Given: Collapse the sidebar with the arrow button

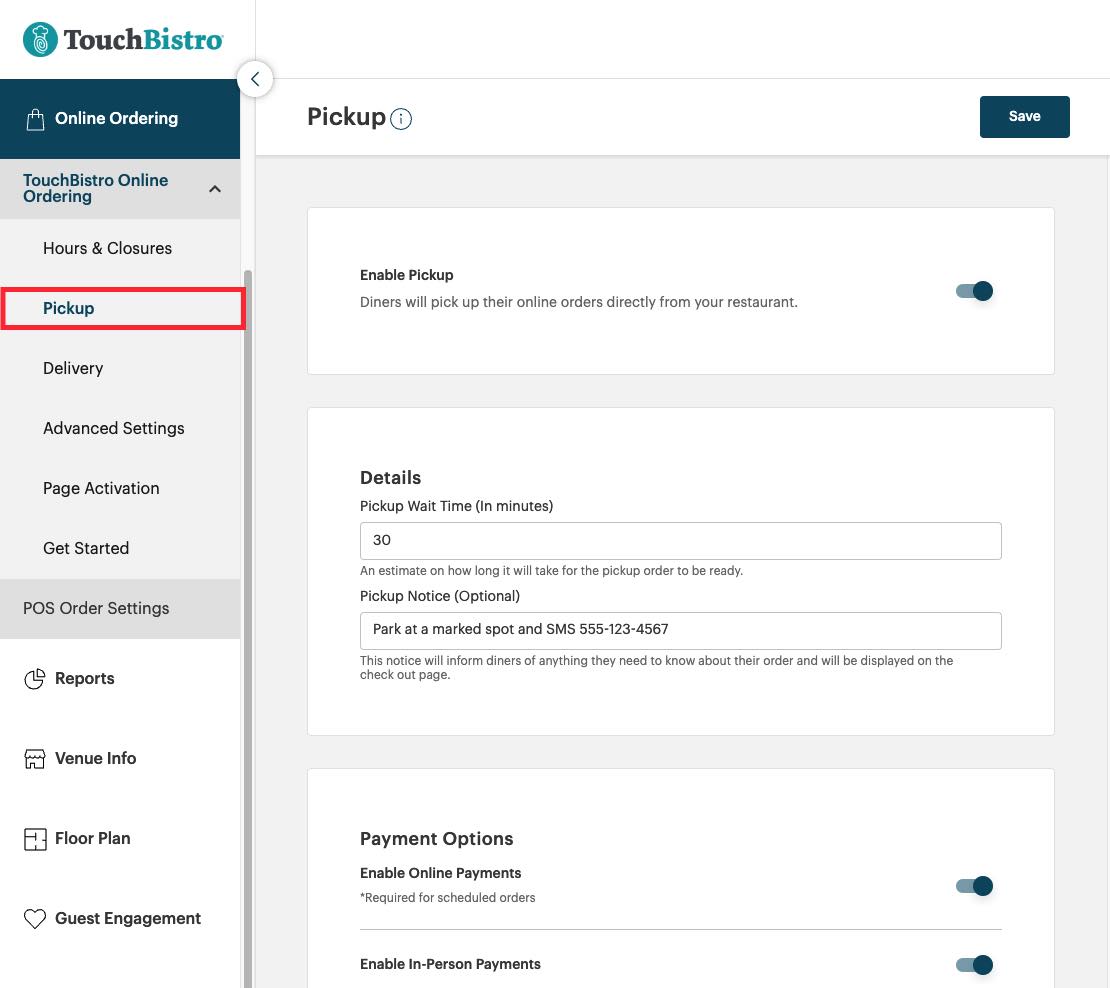Looking at the screenshot, I should click(x=255, y=79).
